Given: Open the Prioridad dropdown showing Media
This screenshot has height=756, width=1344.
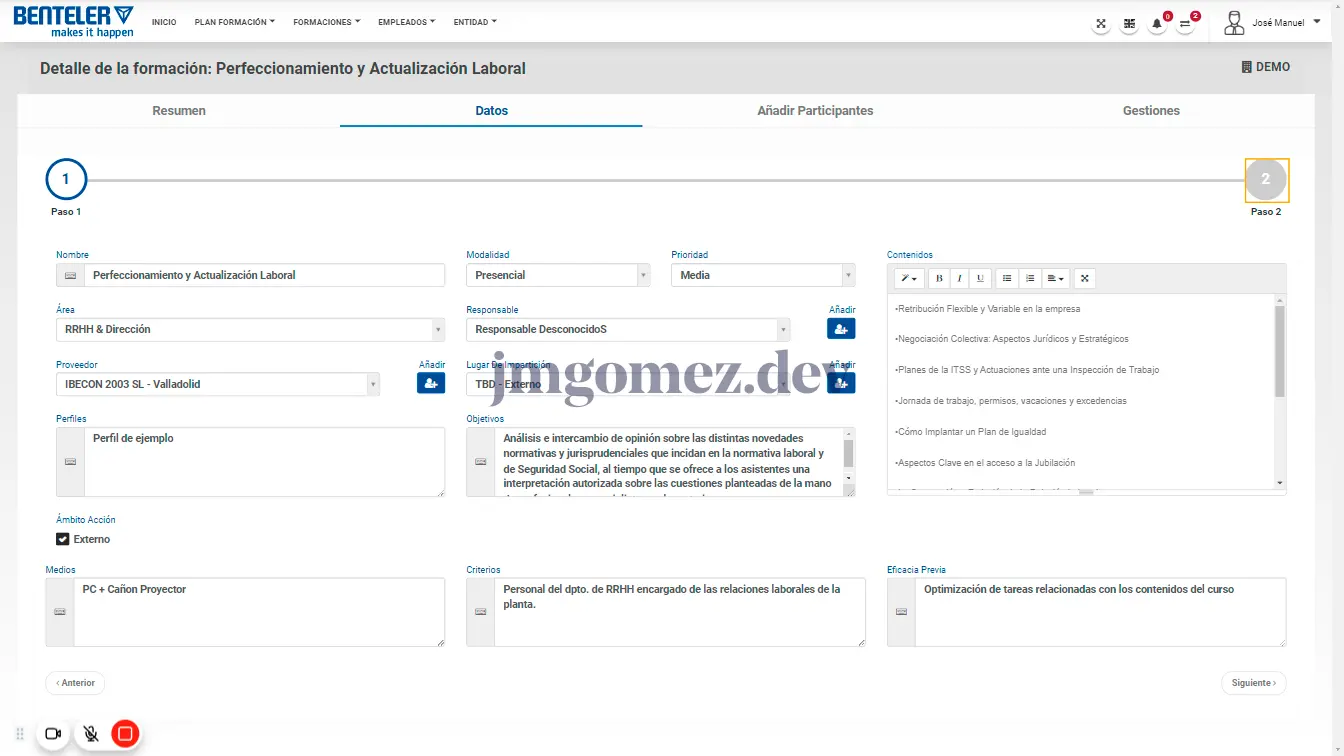Looking at the screenshot, I should 762,275.
